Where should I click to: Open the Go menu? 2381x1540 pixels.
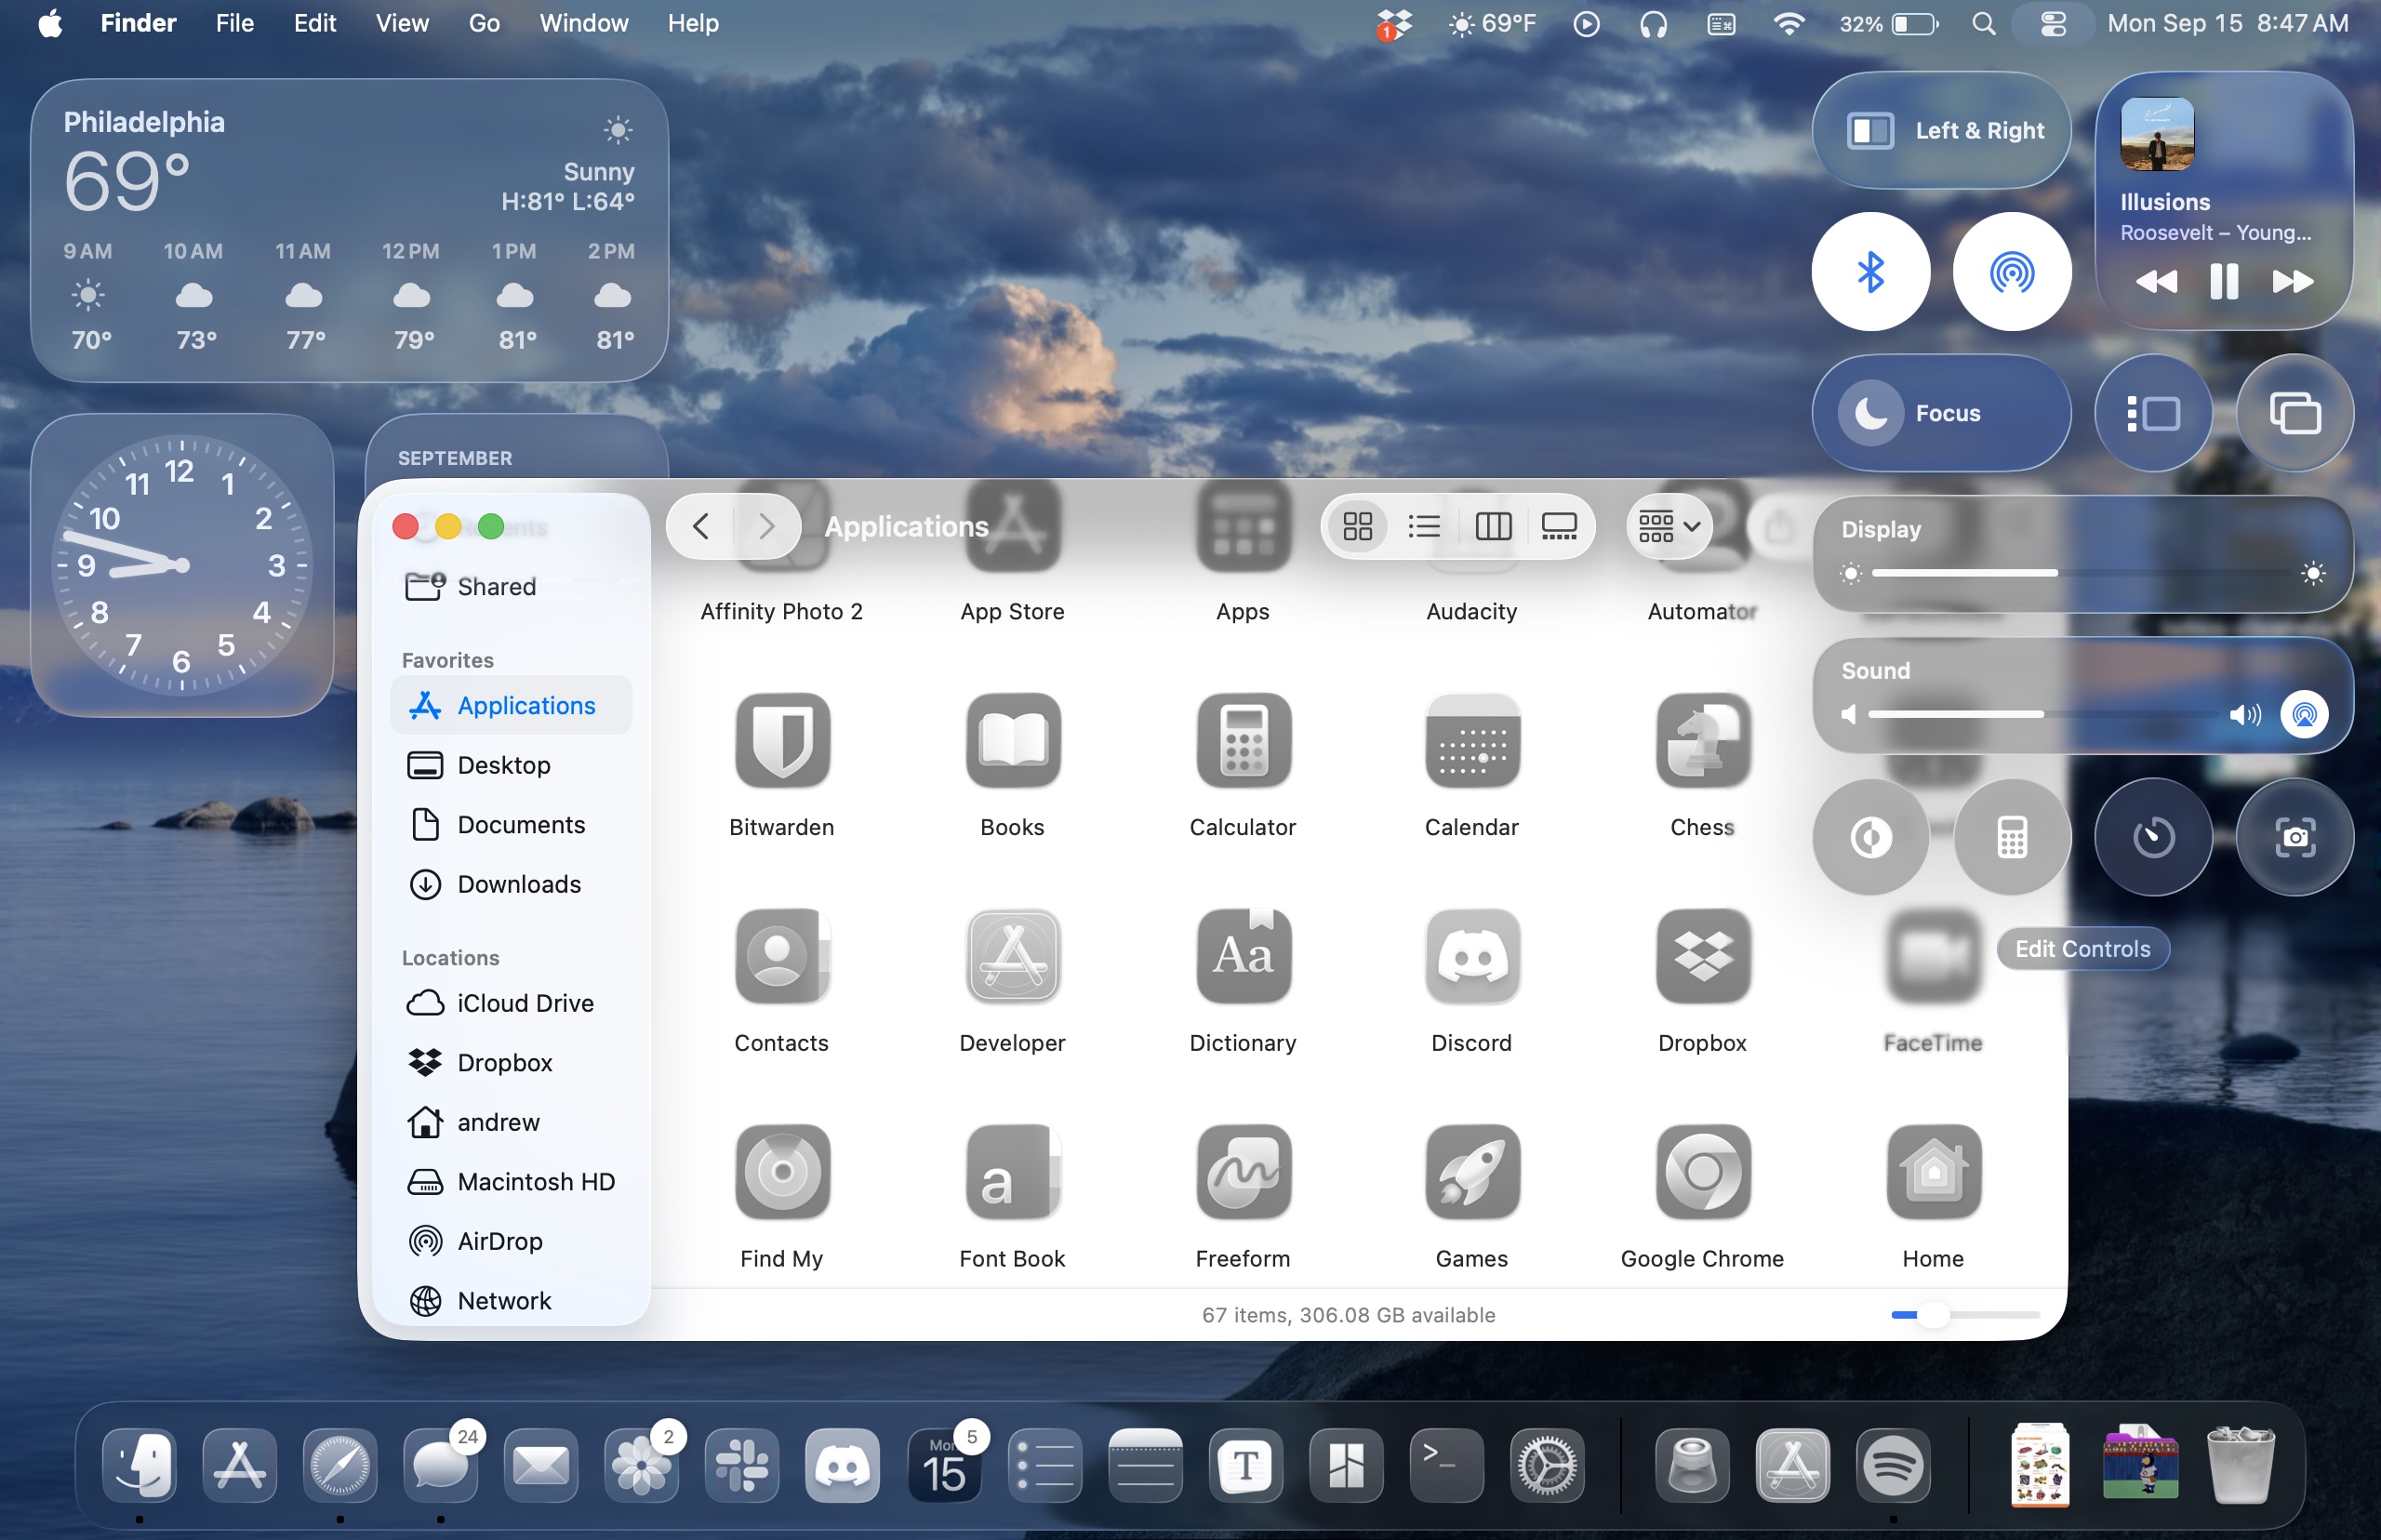(x=484, y=23)
